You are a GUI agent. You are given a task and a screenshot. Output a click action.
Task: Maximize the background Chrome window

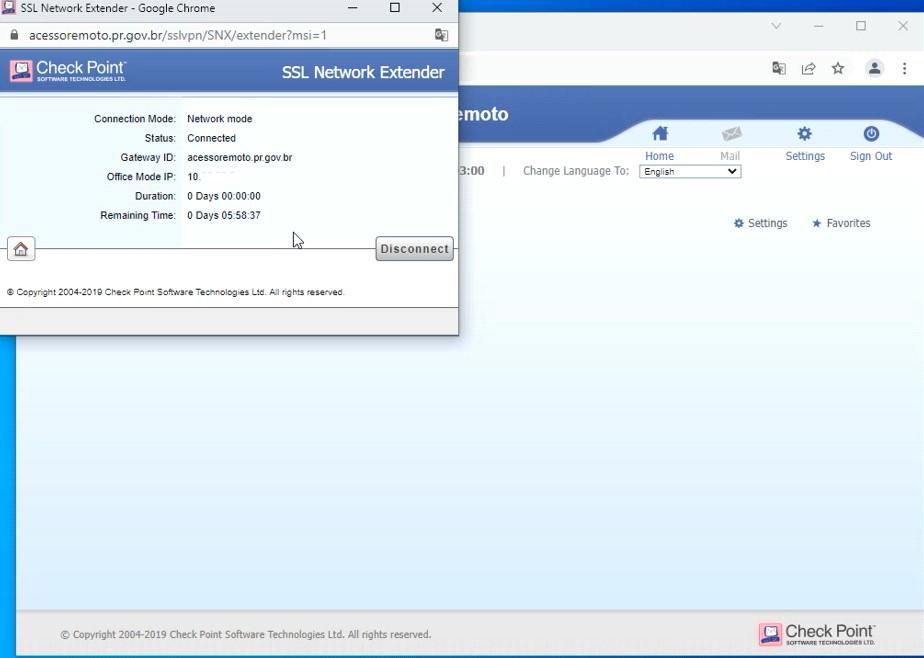(861, 26)
